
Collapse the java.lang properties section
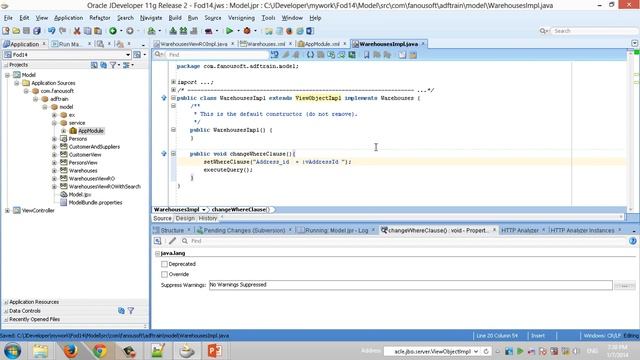click(158, 253)
